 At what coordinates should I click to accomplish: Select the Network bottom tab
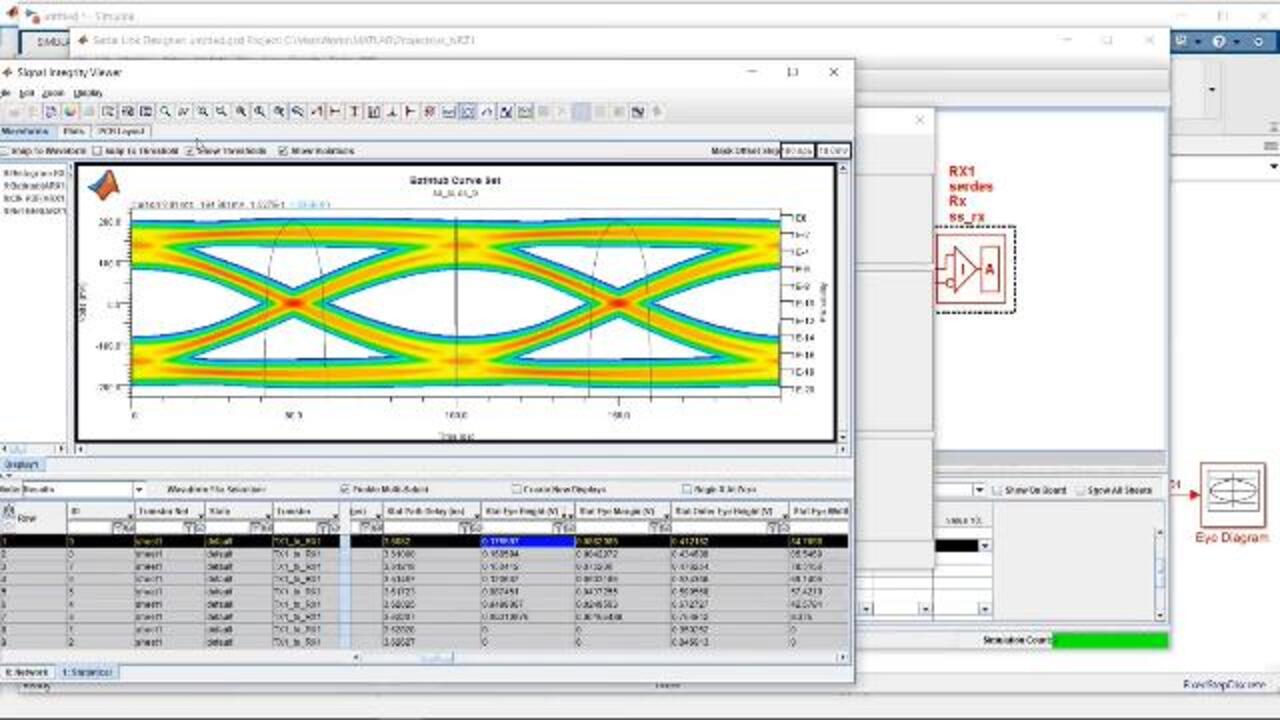click(28, 672)
